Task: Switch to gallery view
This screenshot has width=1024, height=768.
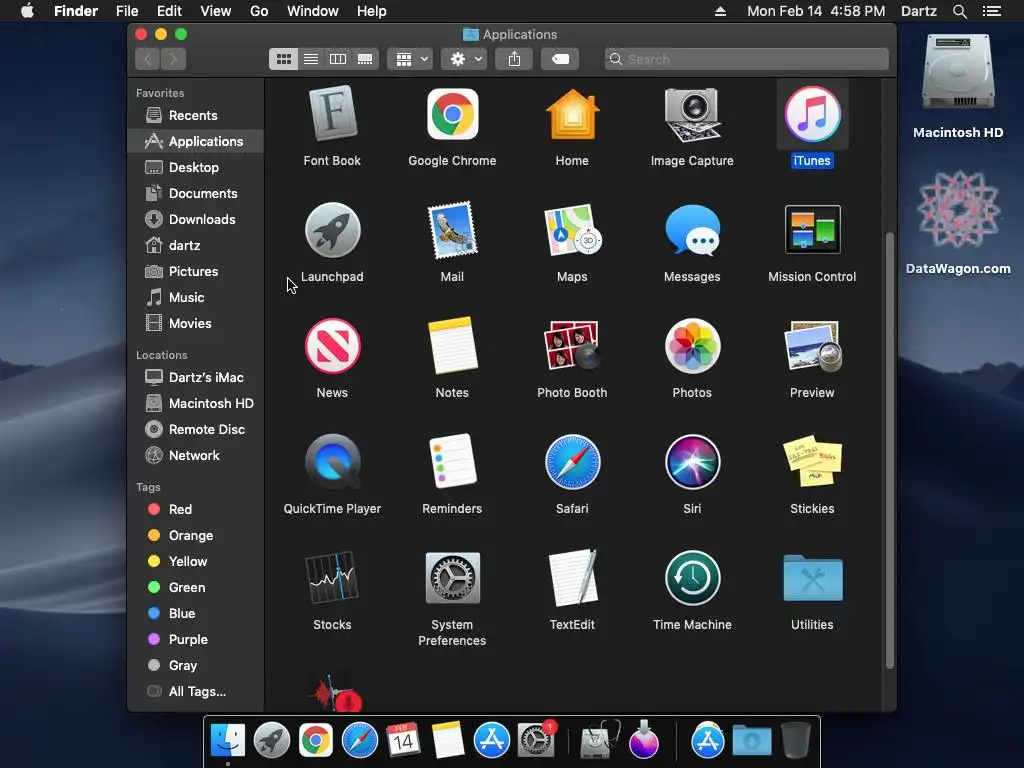Action: coord(365,59)
